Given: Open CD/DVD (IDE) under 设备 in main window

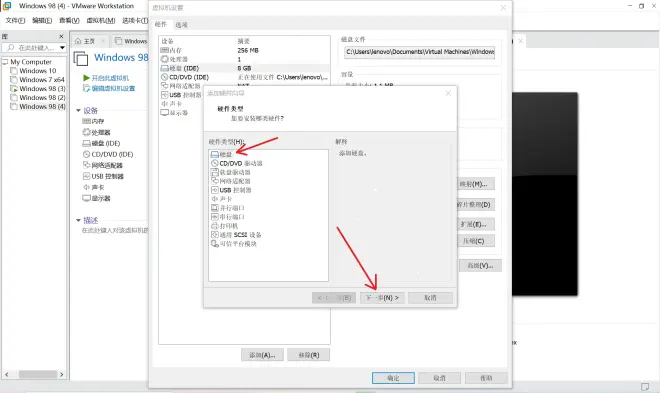Looking at the screenshot, I should pyautogui.click(x=108, y=154).
